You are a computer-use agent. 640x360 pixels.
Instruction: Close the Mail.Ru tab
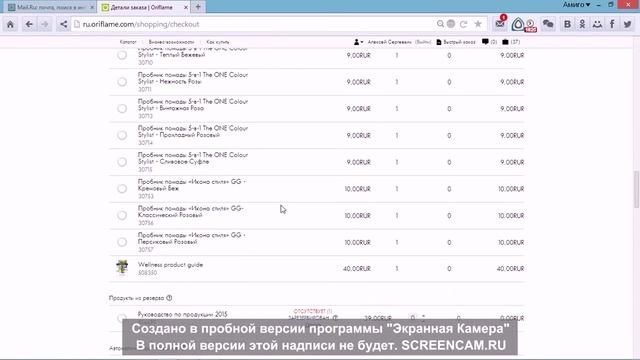(92, 7)
